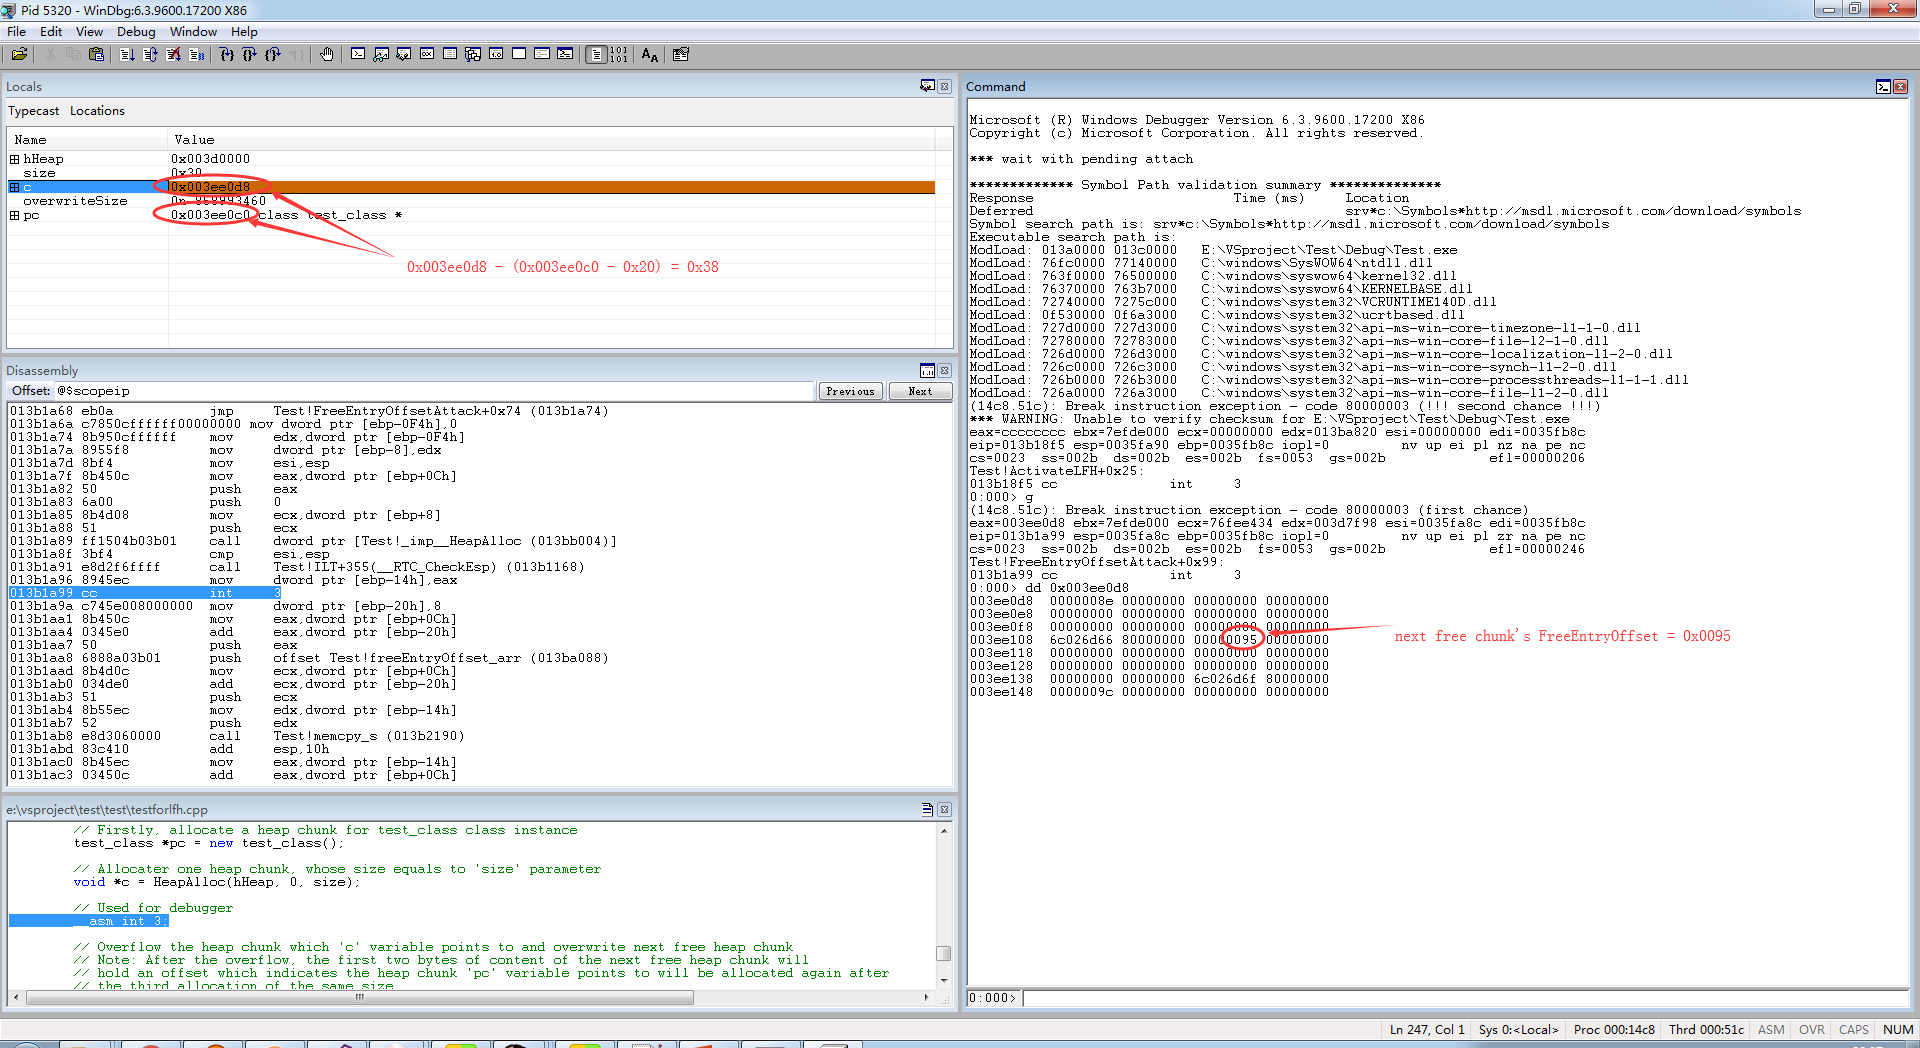
Task: Click the source pane horizontal scrollbar thumb
Action: pos(360,997)
